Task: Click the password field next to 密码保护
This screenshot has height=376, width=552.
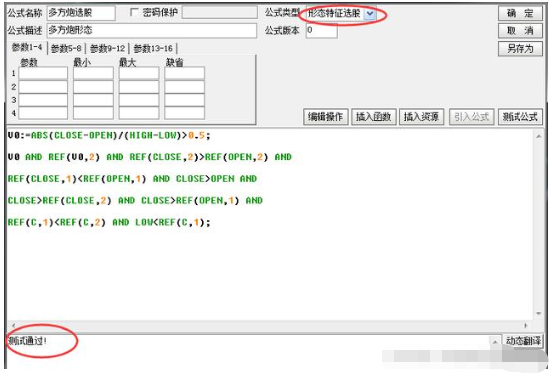Action: [x=220, y=13]
